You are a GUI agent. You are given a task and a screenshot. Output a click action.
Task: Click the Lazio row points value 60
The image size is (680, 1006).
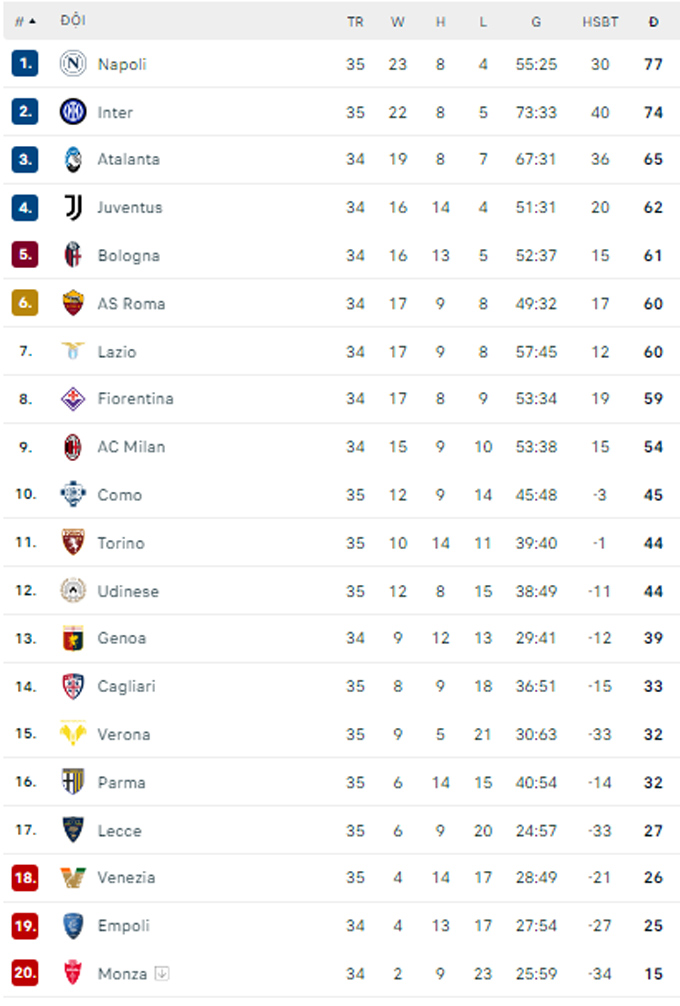pyautogui.click(x=653, y=352)
